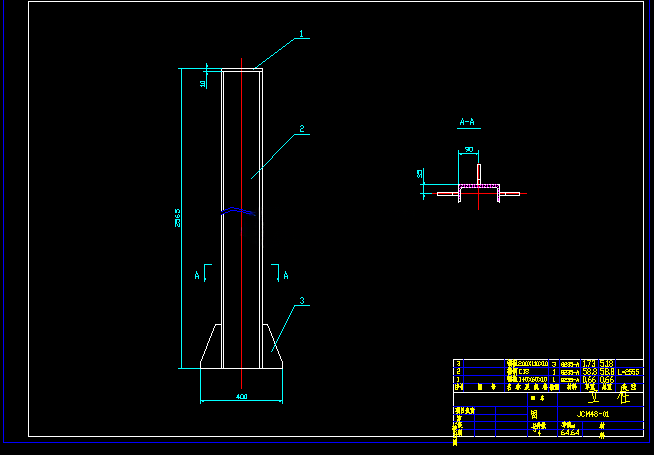
Task: Pick the '400' base width dimension text
Action: pyautogui.click(x=241, y=396)
